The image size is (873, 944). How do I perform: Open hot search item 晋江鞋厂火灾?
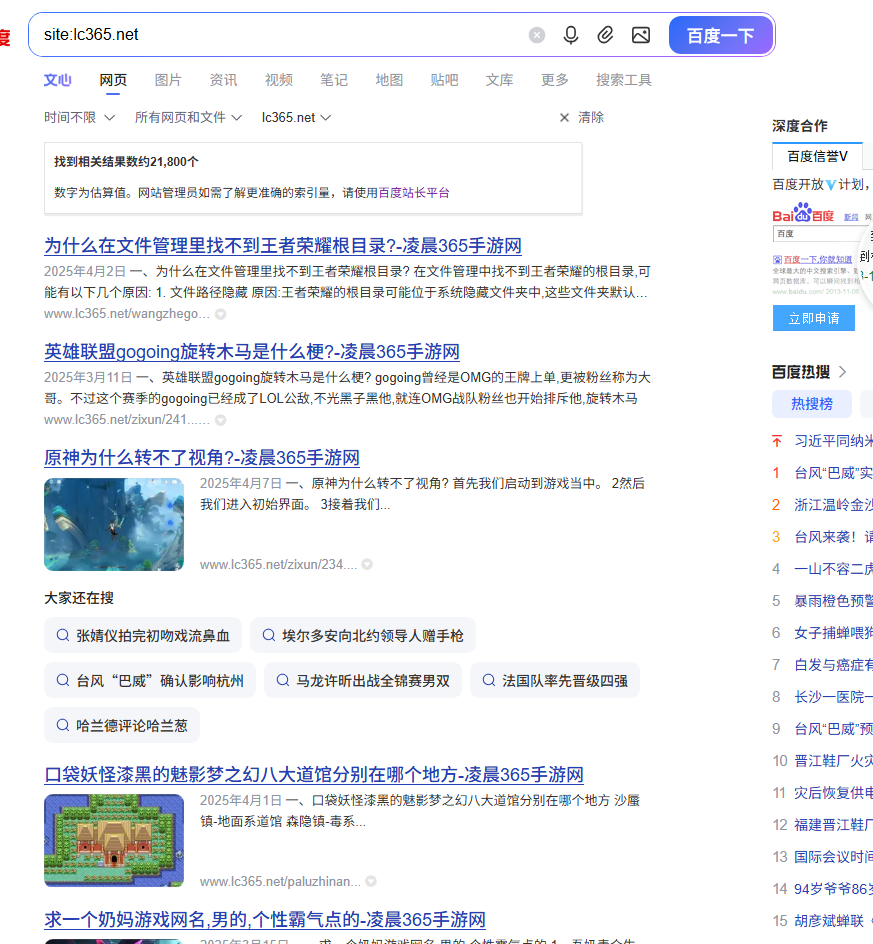(833, 761)
